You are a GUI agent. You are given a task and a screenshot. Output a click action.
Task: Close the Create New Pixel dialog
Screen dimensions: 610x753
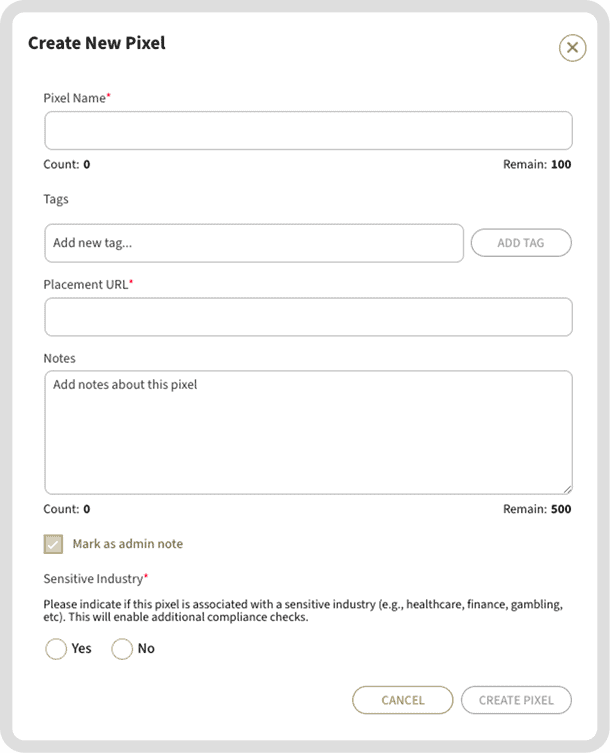(572, 48)
